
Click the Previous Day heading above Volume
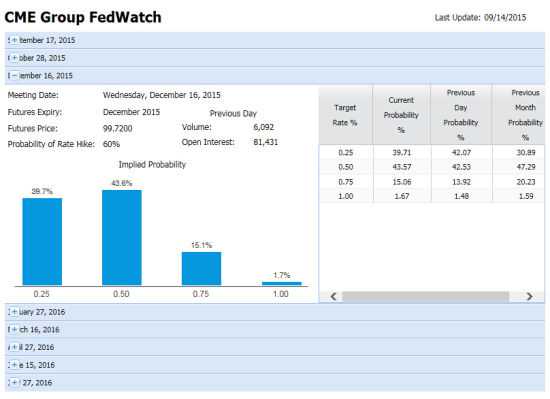pyautogui.click(x=233, y=114)
